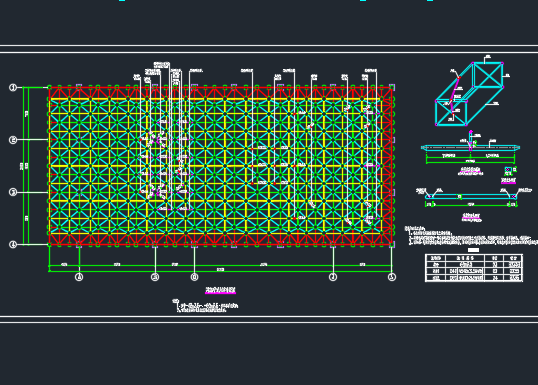Select the second column axis bubble below plan
The image size is (538, 385).
click(x=155, y=277)
